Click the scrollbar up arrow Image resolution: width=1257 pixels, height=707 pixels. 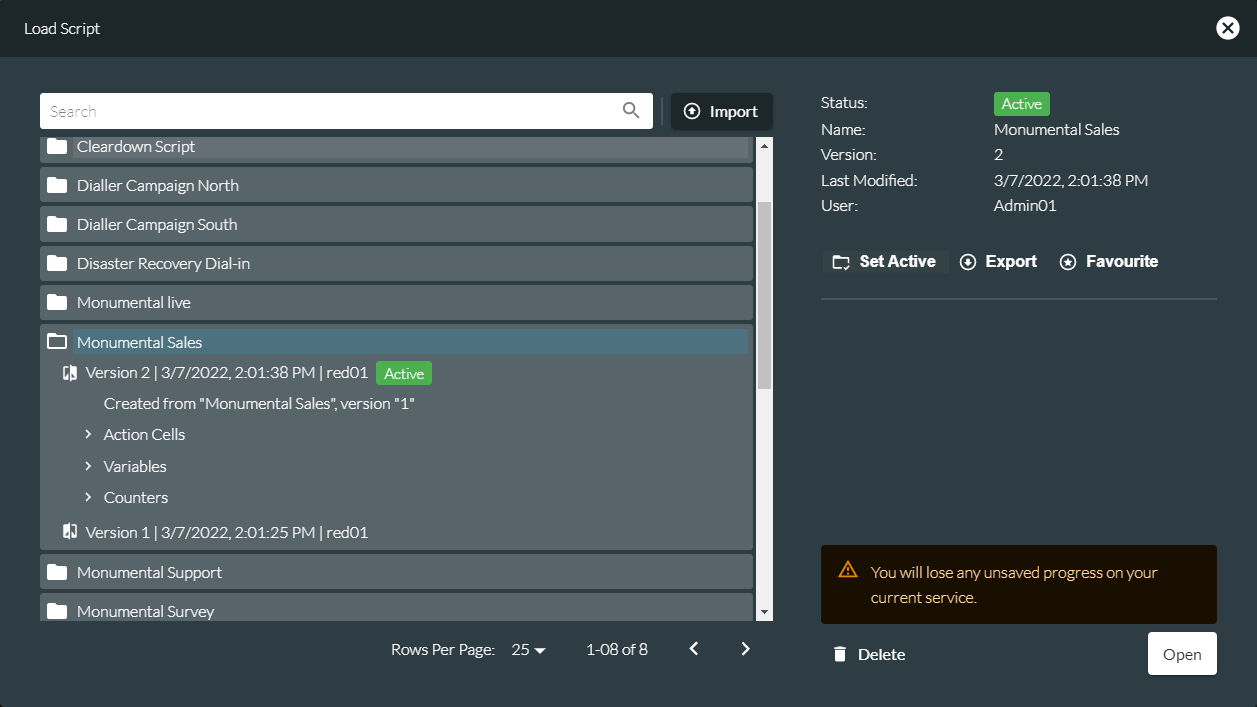(765, 146)
